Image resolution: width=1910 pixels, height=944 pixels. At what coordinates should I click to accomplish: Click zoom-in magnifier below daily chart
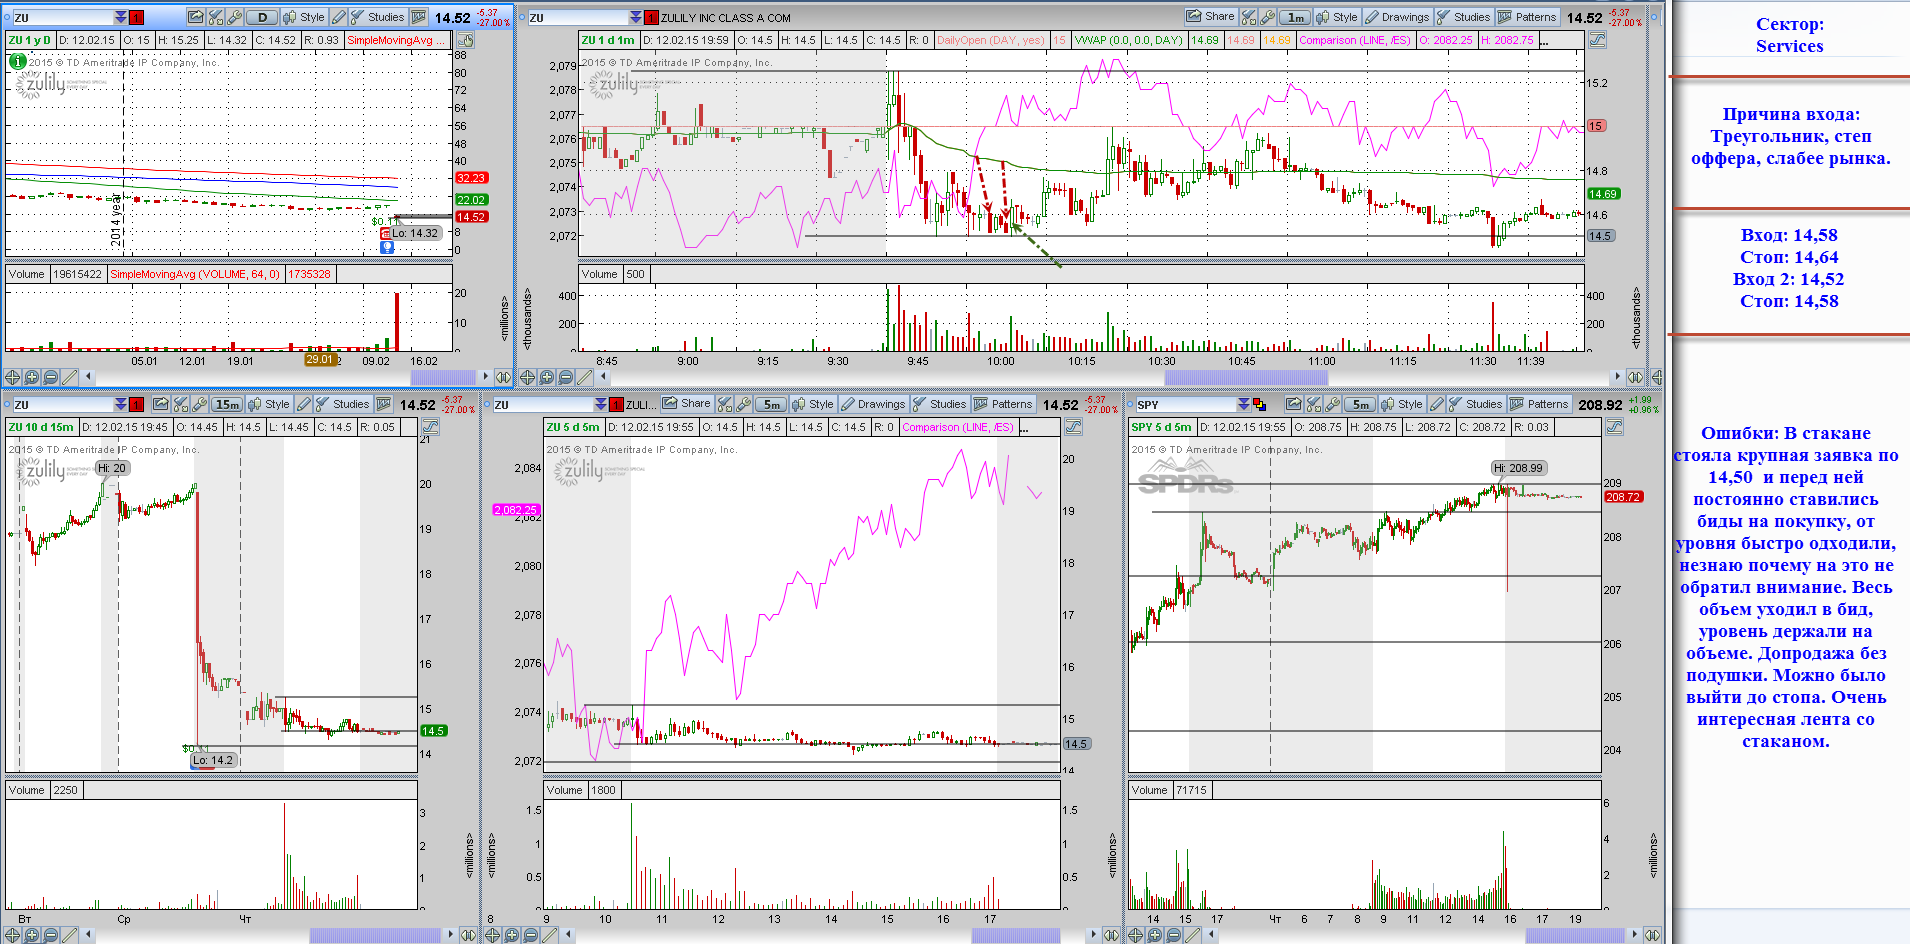[31, 377]
